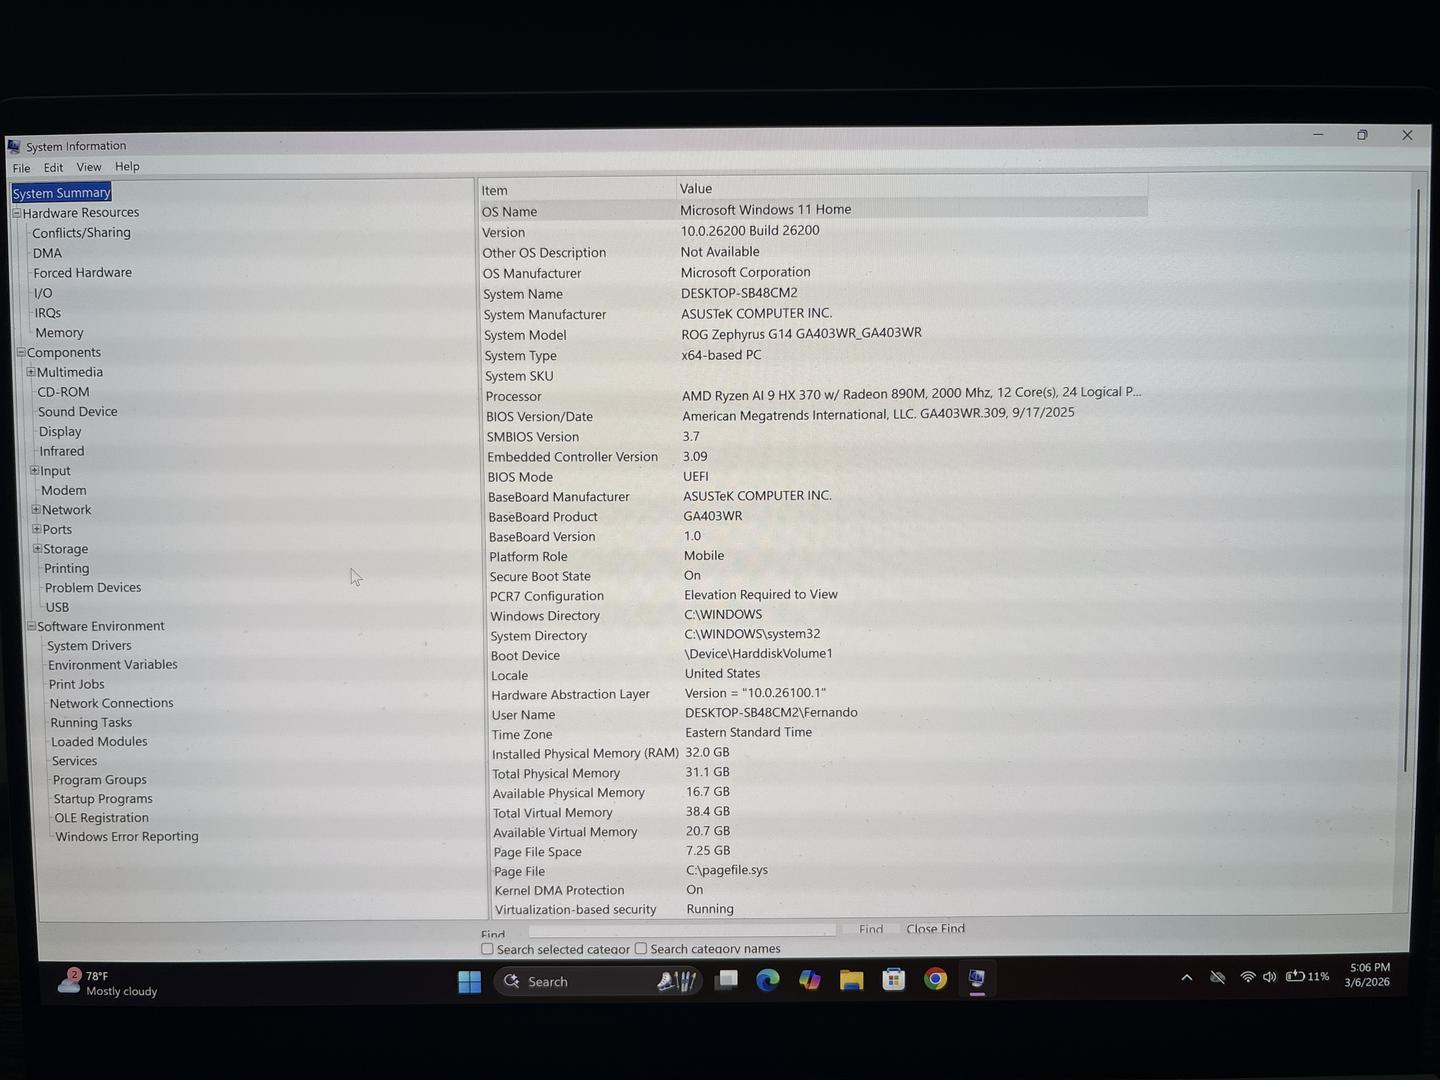Open Copilot from the taskbar
This screenshot has width=1440, height=1080.
pos(809,980)
